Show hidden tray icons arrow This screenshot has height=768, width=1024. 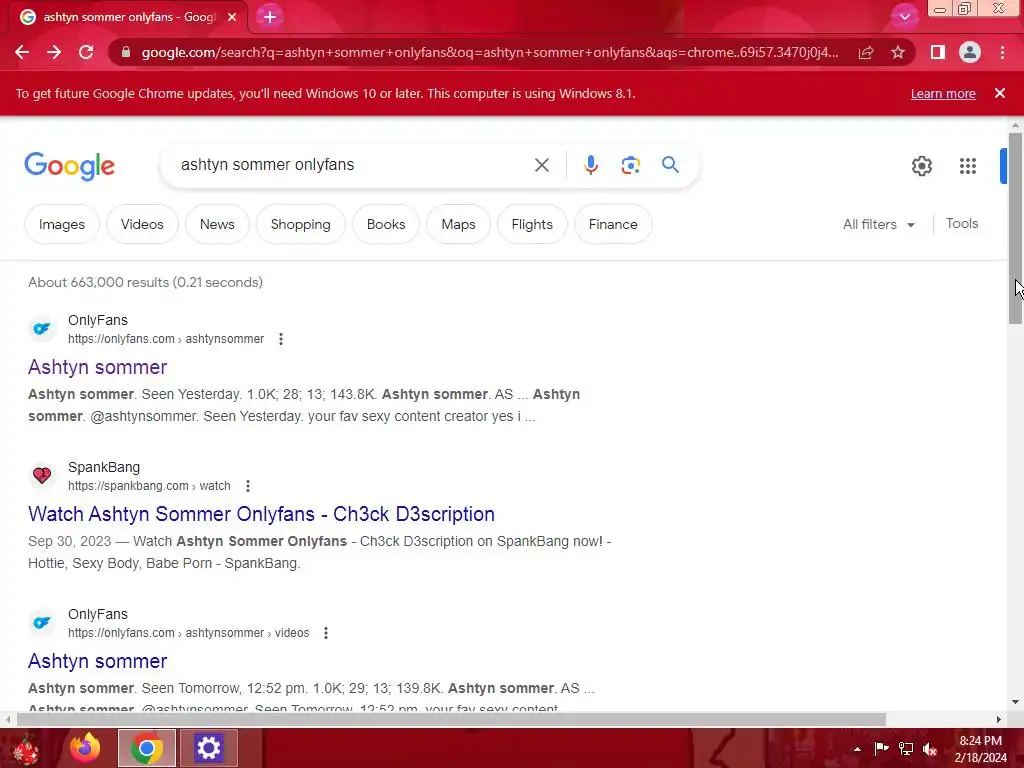point(857,749)
